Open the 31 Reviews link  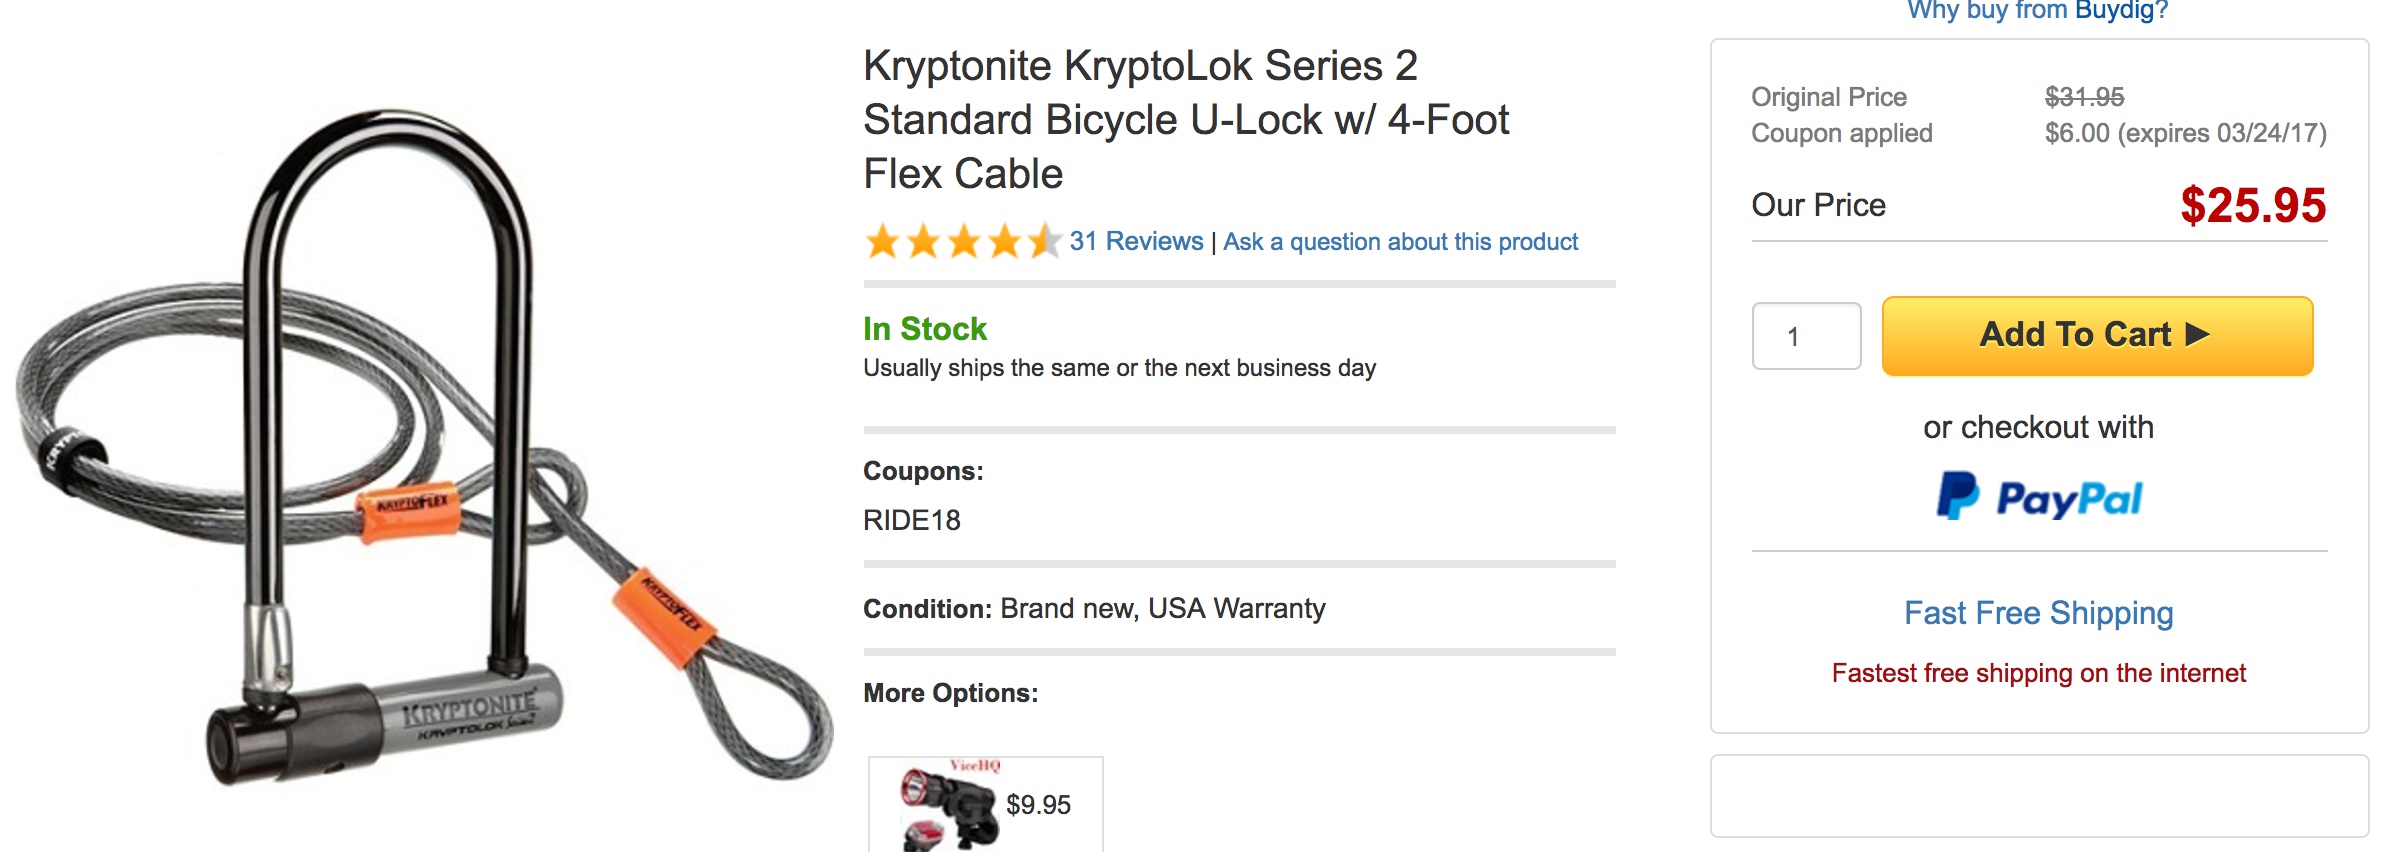[1134, 241]
